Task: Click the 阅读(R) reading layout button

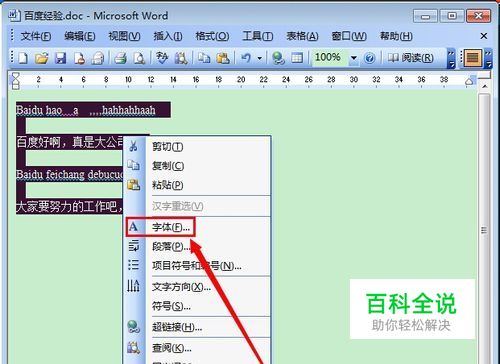Action: click(411, 58)
